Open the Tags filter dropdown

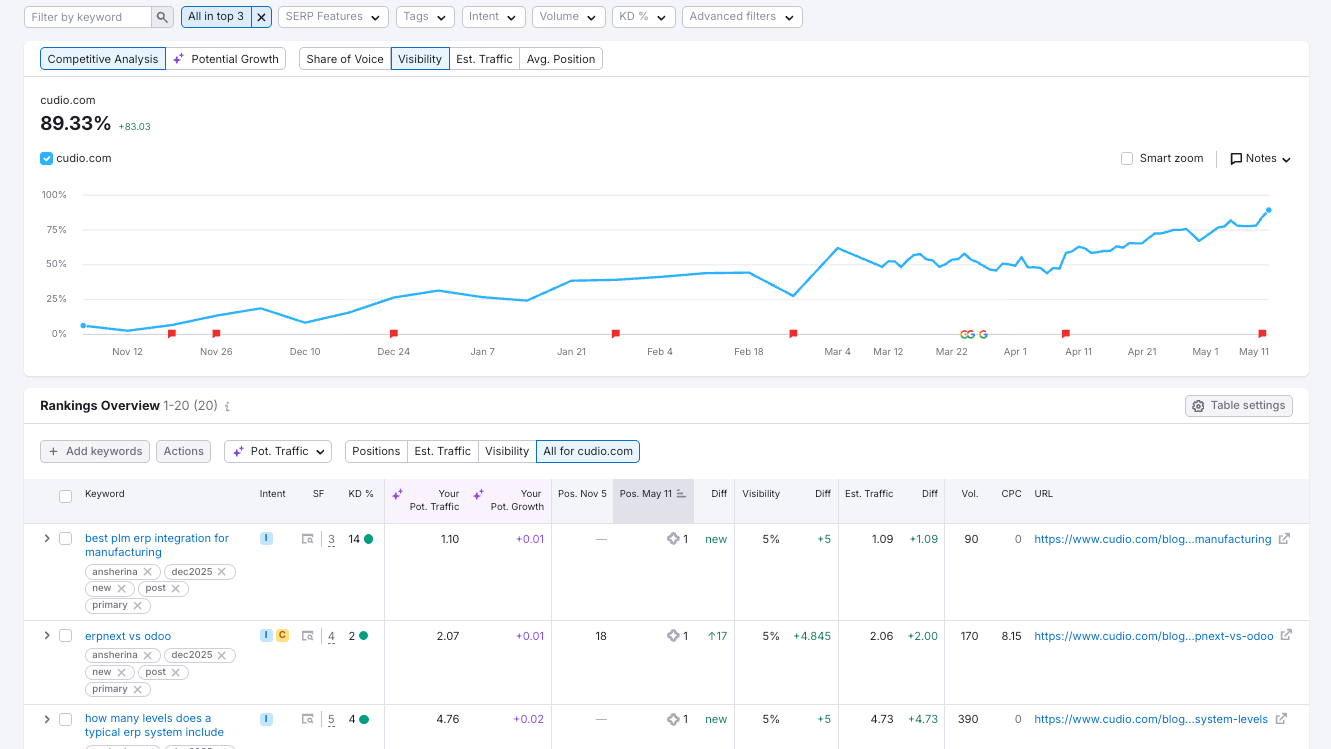tap(425, 17)
